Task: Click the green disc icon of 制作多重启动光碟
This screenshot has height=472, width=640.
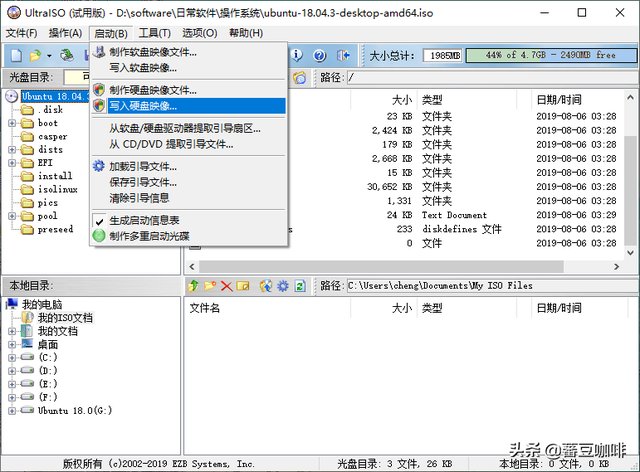Action: pyautogui.click(x=99, y=236)
